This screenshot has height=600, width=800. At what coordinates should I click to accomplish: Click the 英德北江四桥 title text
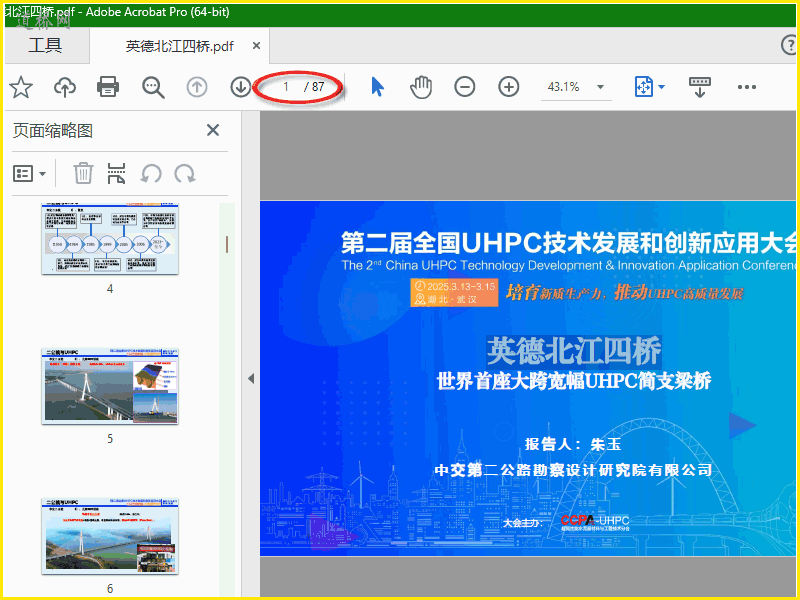574,351
